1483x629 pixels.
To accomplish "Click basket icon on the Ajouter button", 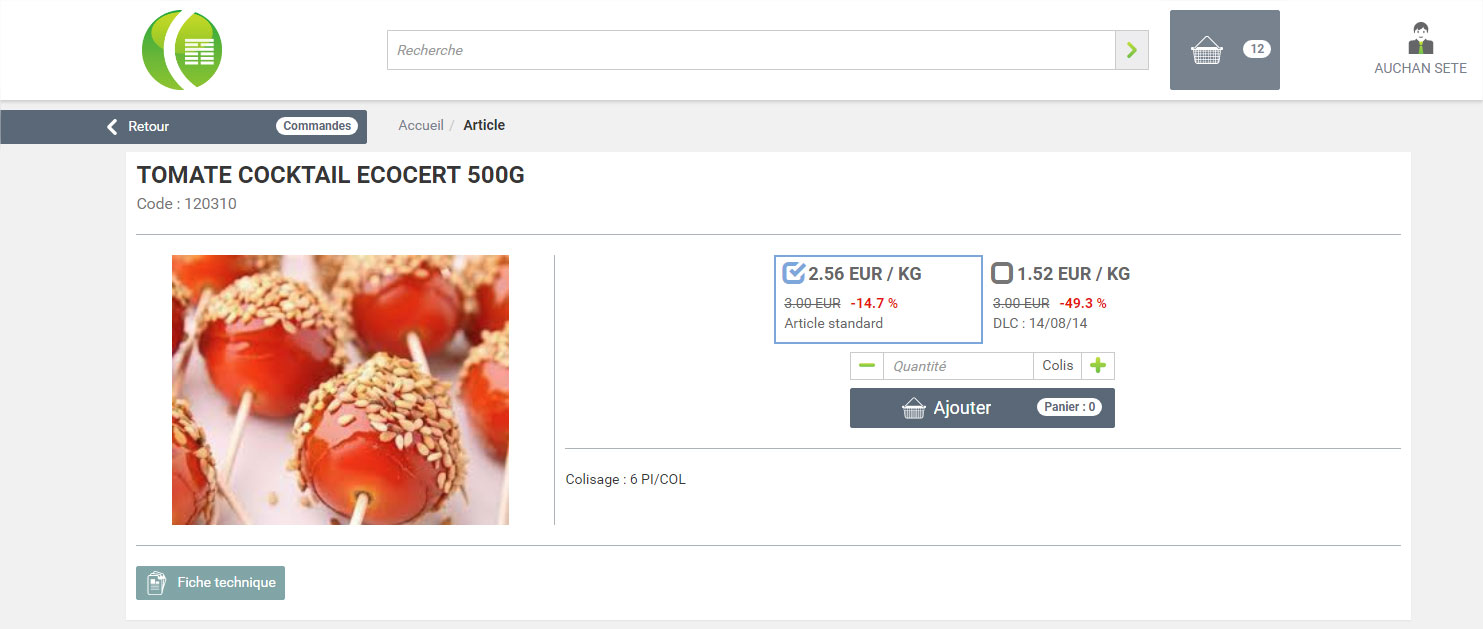I will (914, 408).
